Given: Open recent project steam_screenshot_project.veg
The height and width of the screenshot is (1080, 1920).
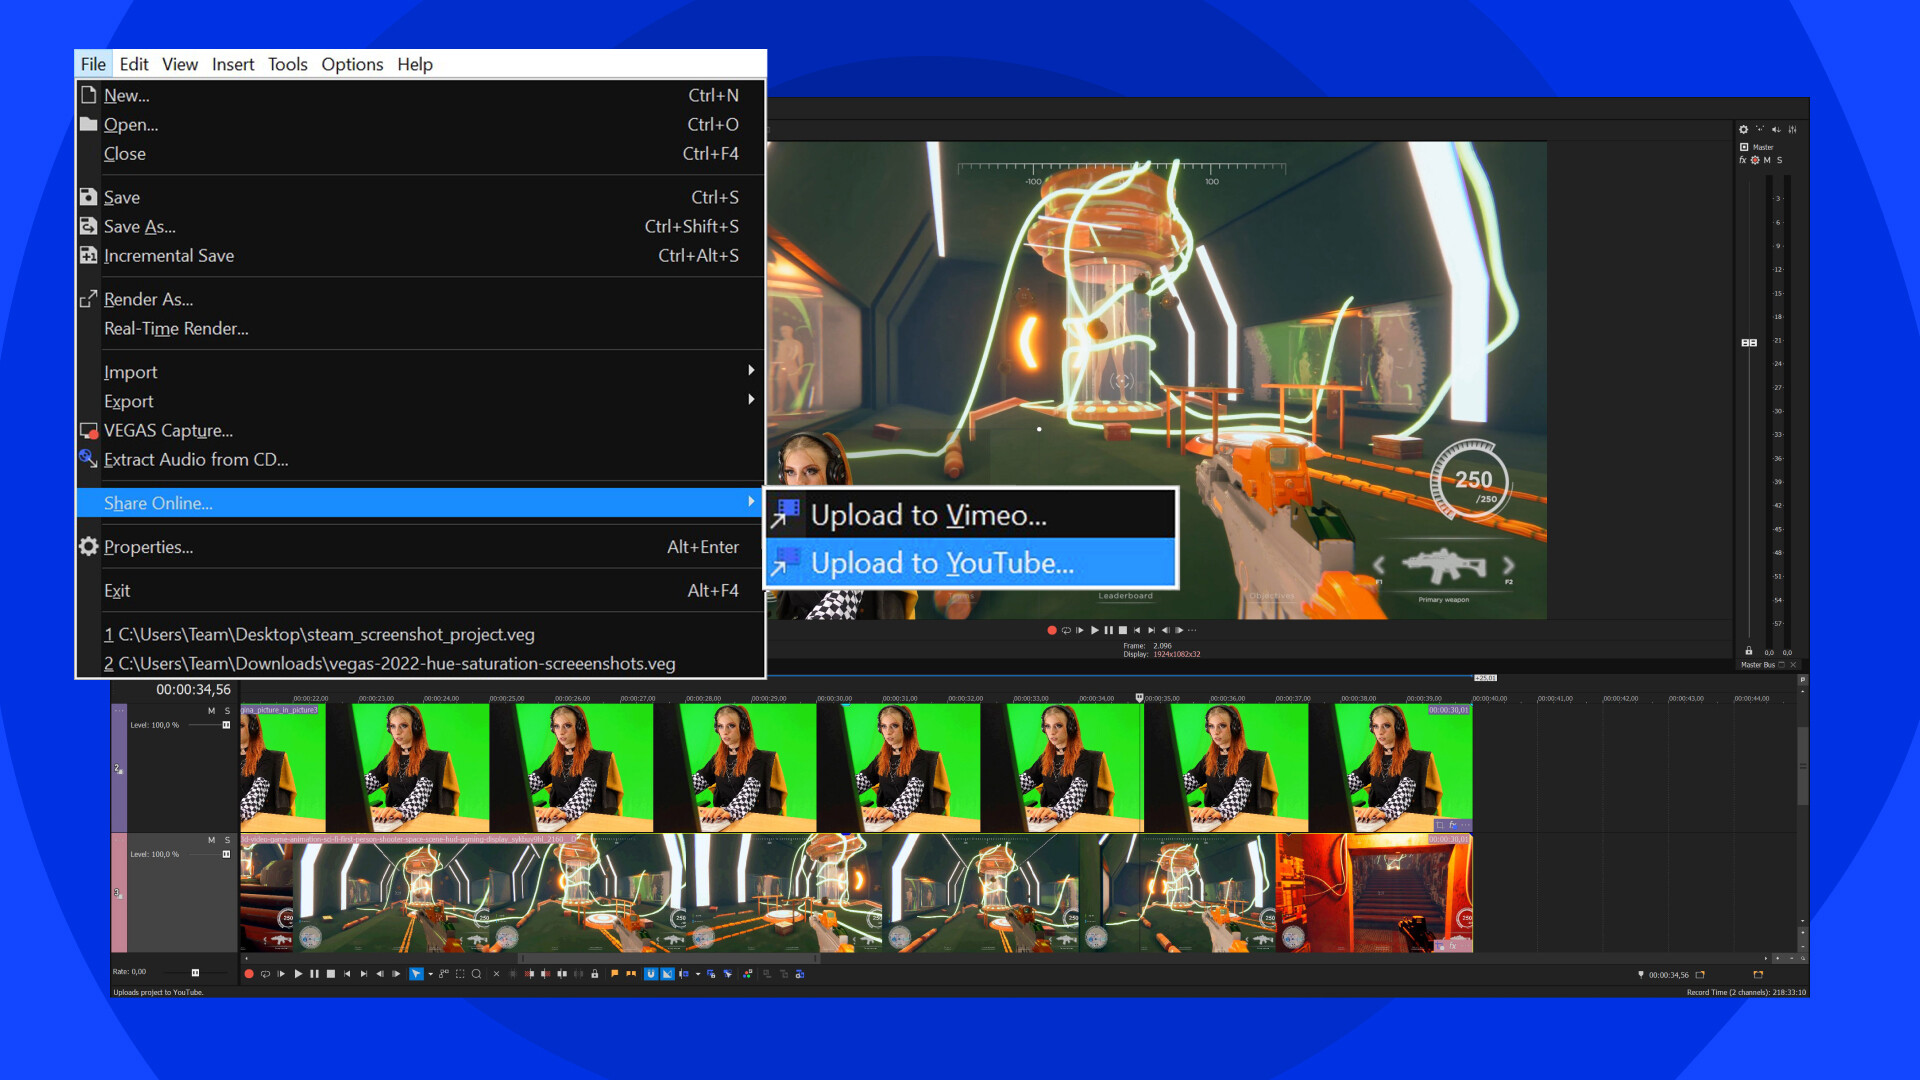Looking at the screenshot, I should [x=320, y=634].
